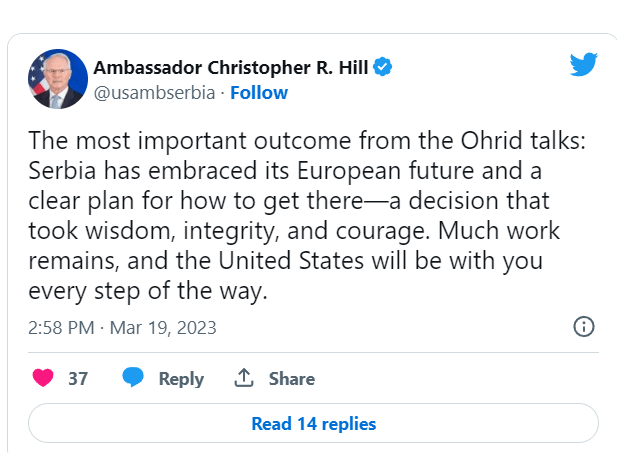Click the share arrow icon
The image size is (617, 453).
pyautogui.click(x=243, y=378)
